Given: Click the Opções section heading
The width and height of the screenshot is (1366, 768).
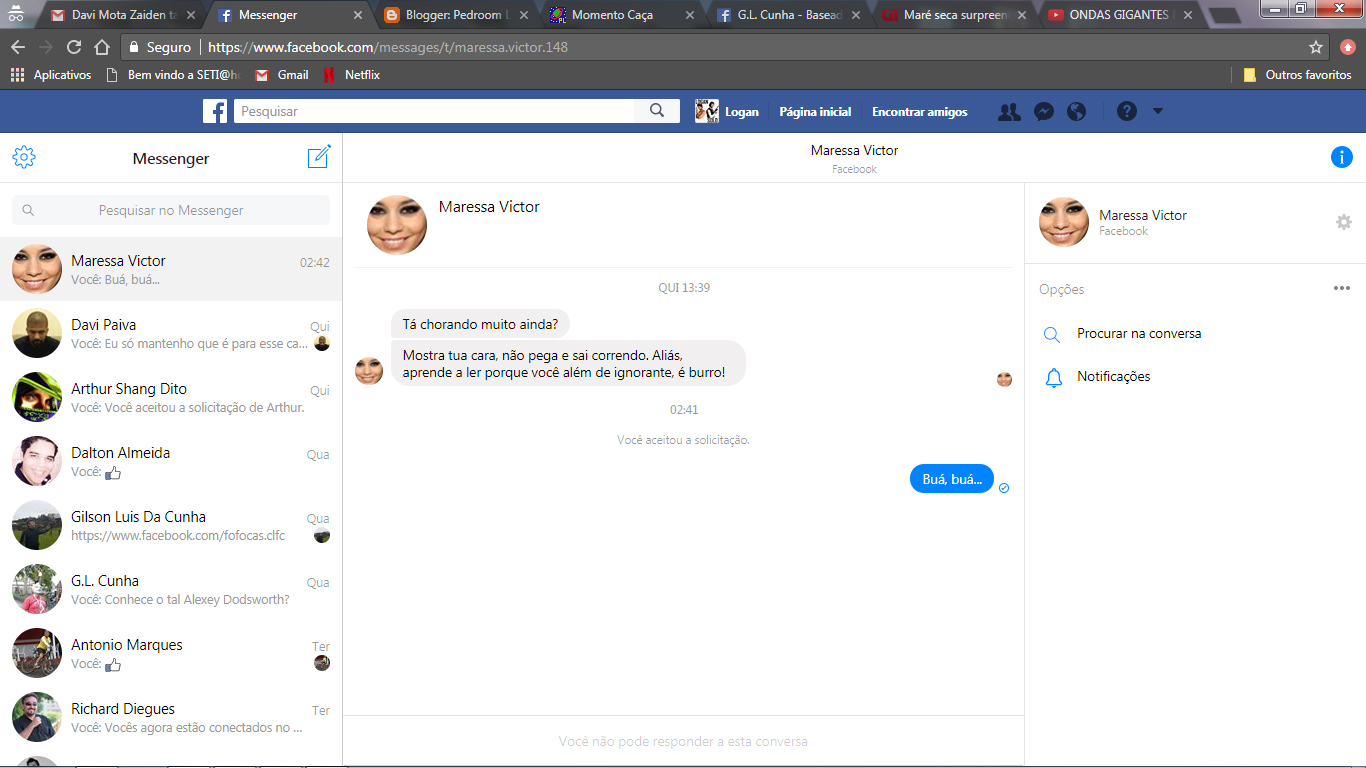Looking at the screenshot, I should (1062, 289).
